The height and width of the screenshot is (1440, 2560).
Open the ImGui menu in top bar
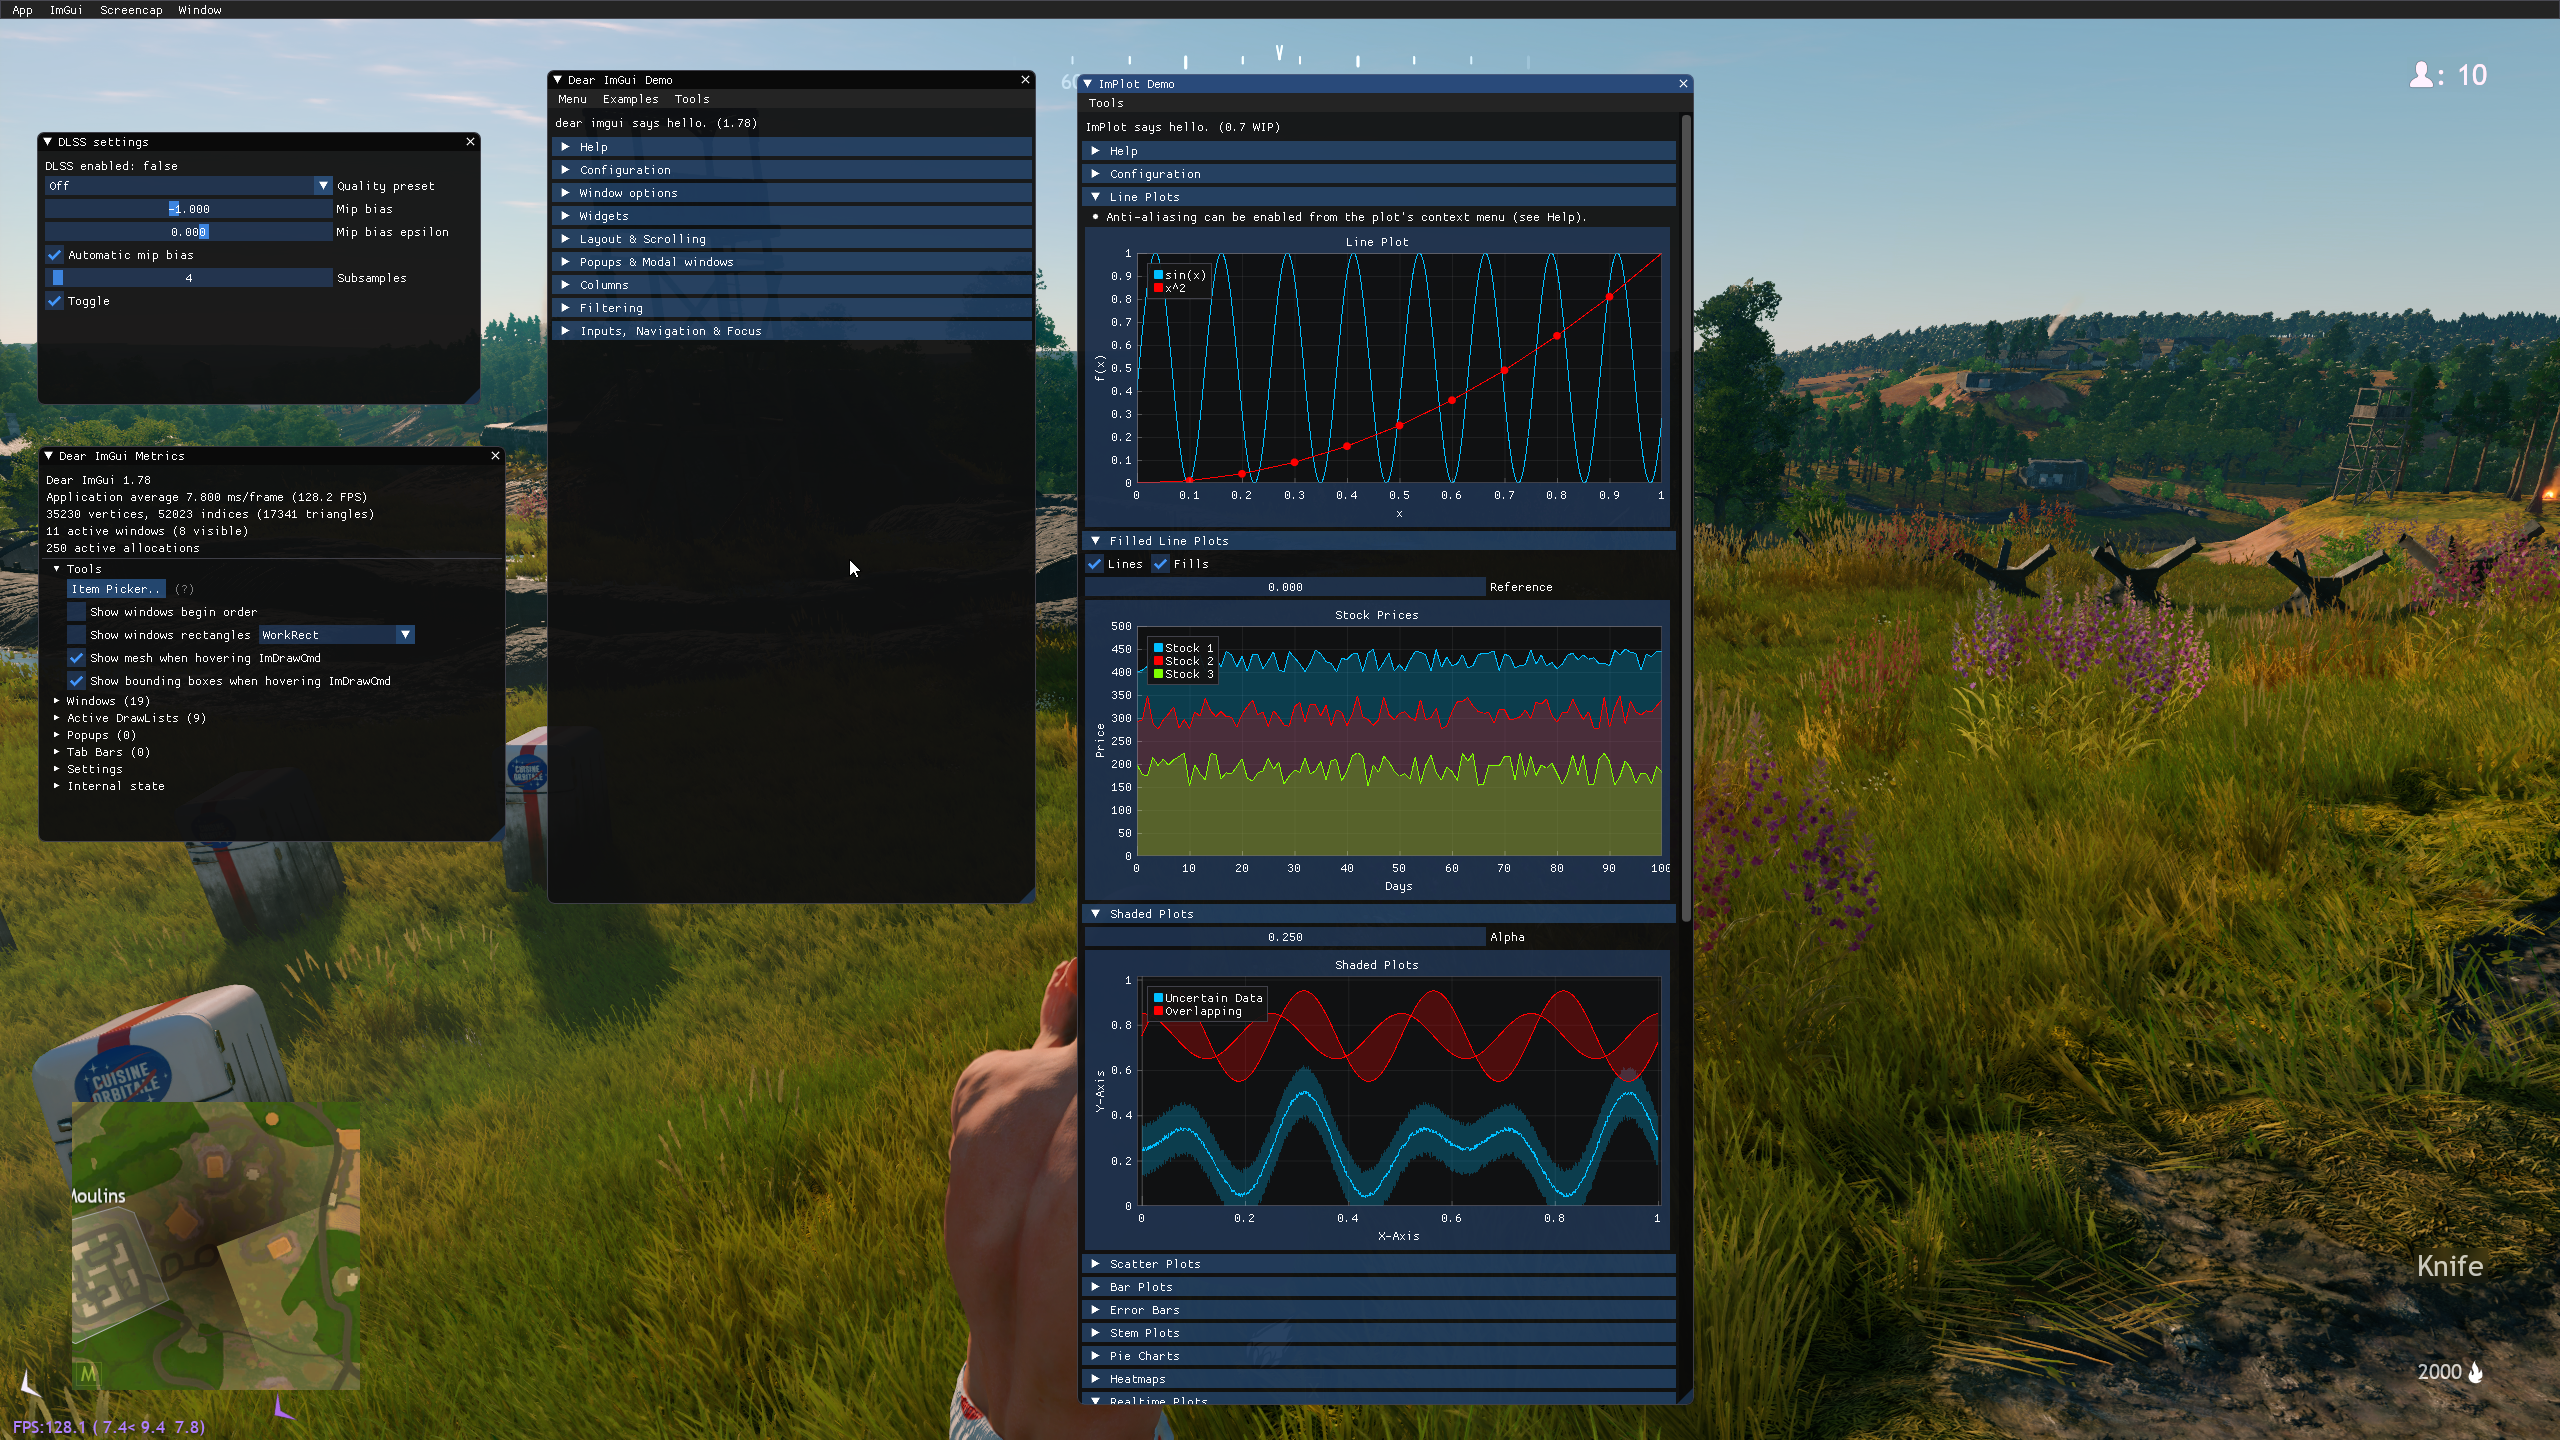66,10
